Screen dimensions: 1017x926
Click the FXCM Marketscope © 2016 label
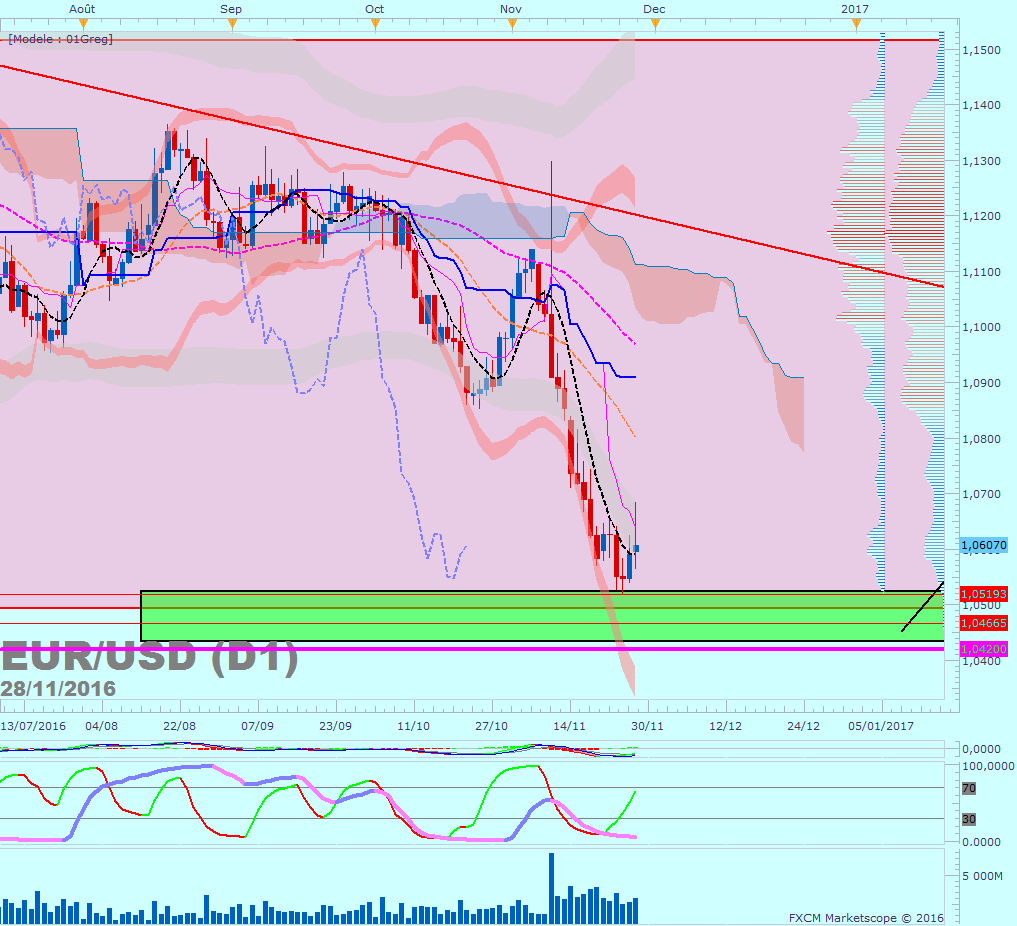coord(866,918)
